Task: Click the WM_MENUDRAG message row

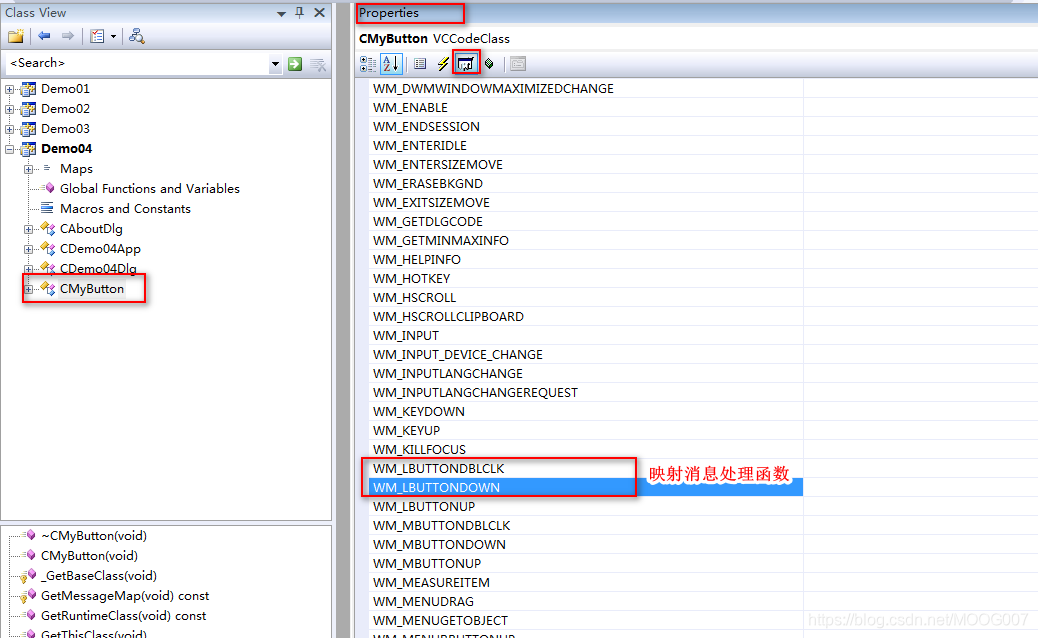Action: point(586,602)
